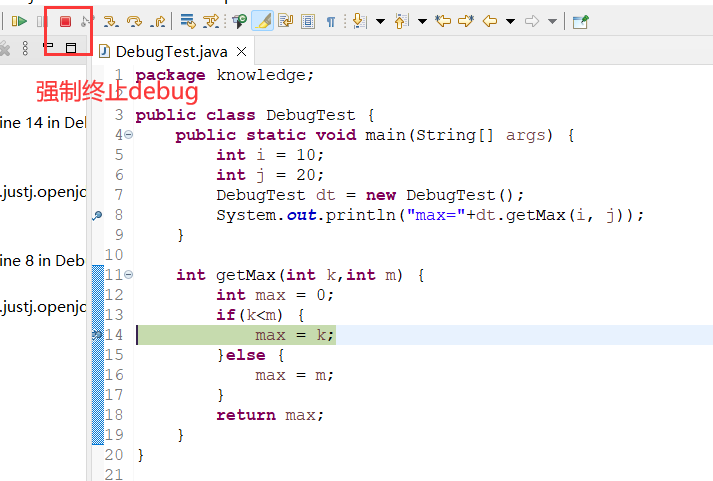Screen dimensions: 713x481
Task: Click the 'int i = 10;' line
Action: (270, 155)
